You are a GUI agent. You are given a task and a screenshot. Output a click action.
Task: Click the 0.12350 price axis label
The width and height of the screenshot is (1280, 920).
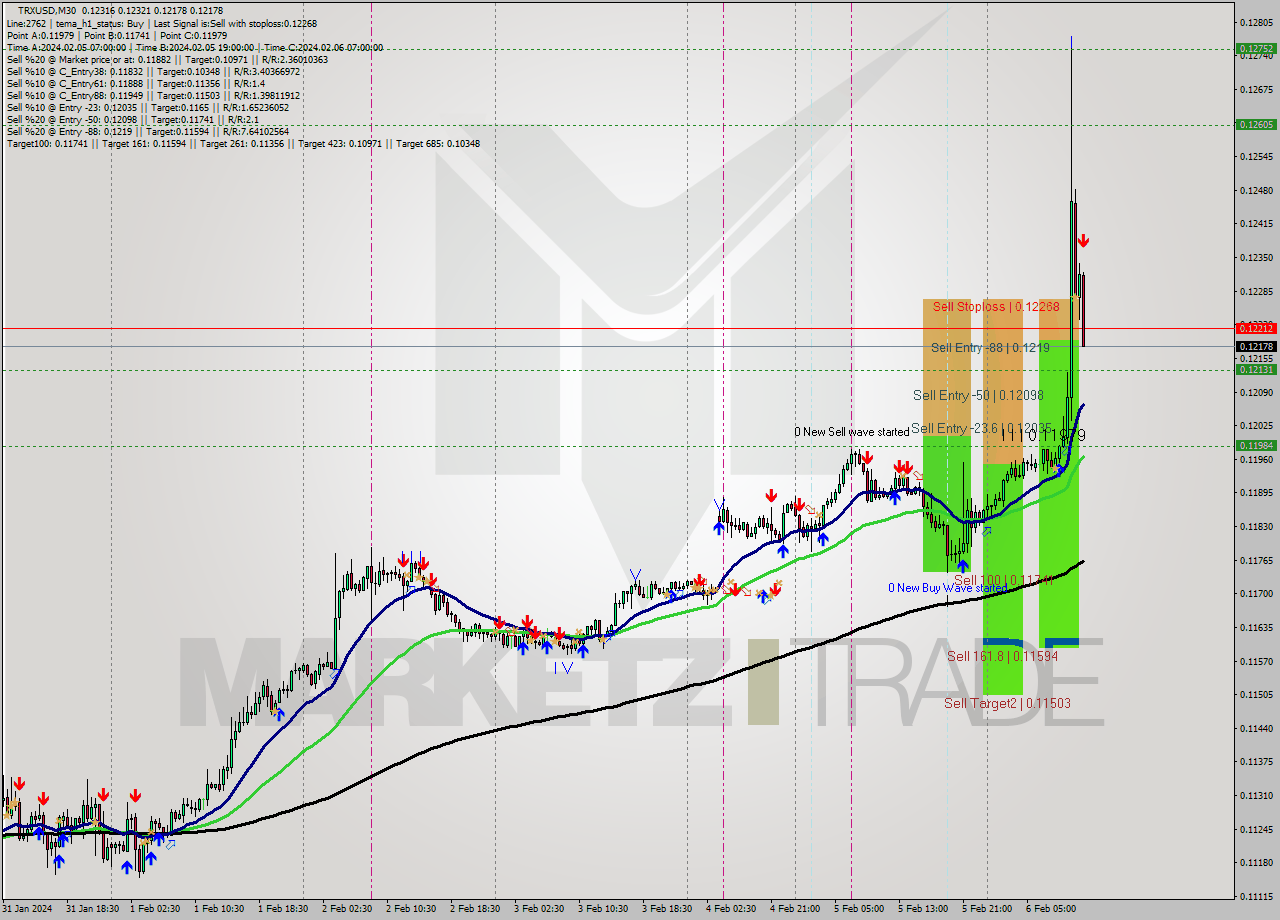tap(1256, 257)
